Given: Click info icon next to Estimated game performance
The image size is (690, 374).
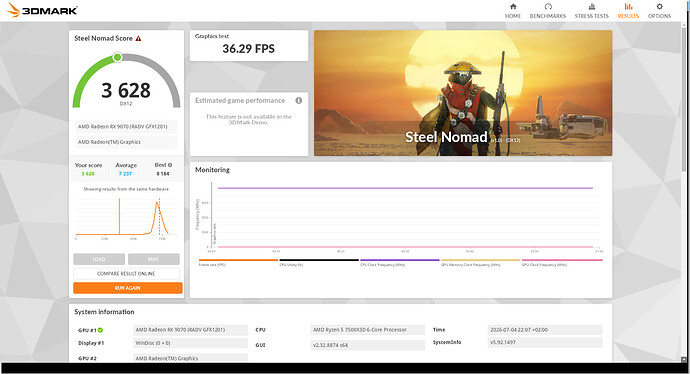Looking at the screenshot, I should click(299, 101).
